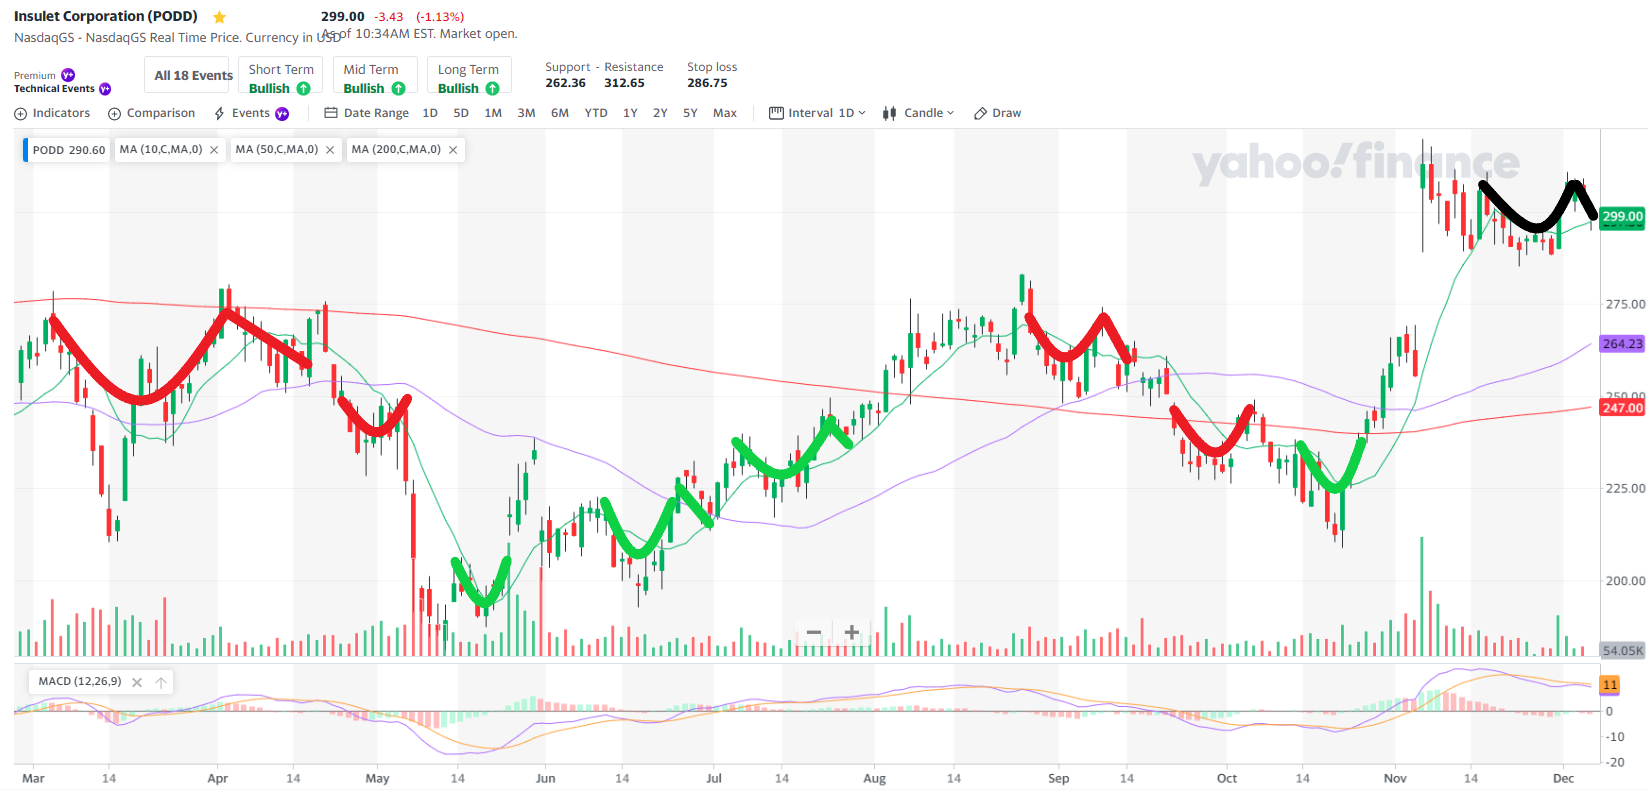Open the Mid Term Bullish outlook
1648x790 pixels.
(x=375, y=75)
